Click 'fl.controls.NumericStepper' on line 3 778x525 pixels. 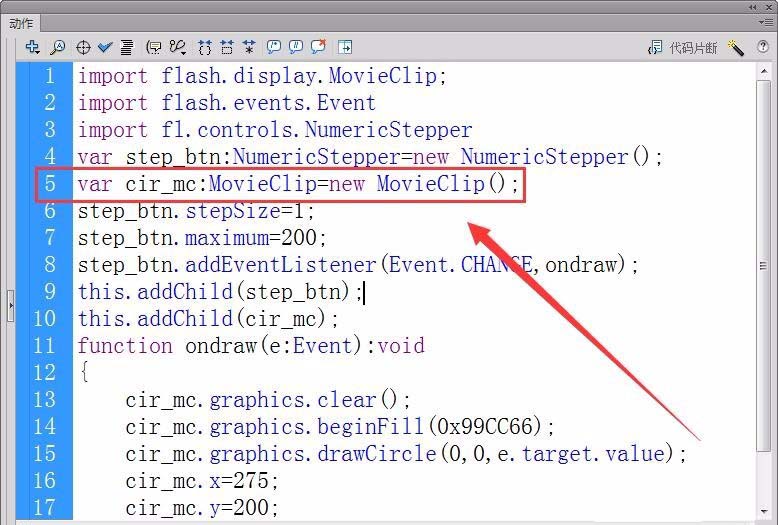[317, 130]
